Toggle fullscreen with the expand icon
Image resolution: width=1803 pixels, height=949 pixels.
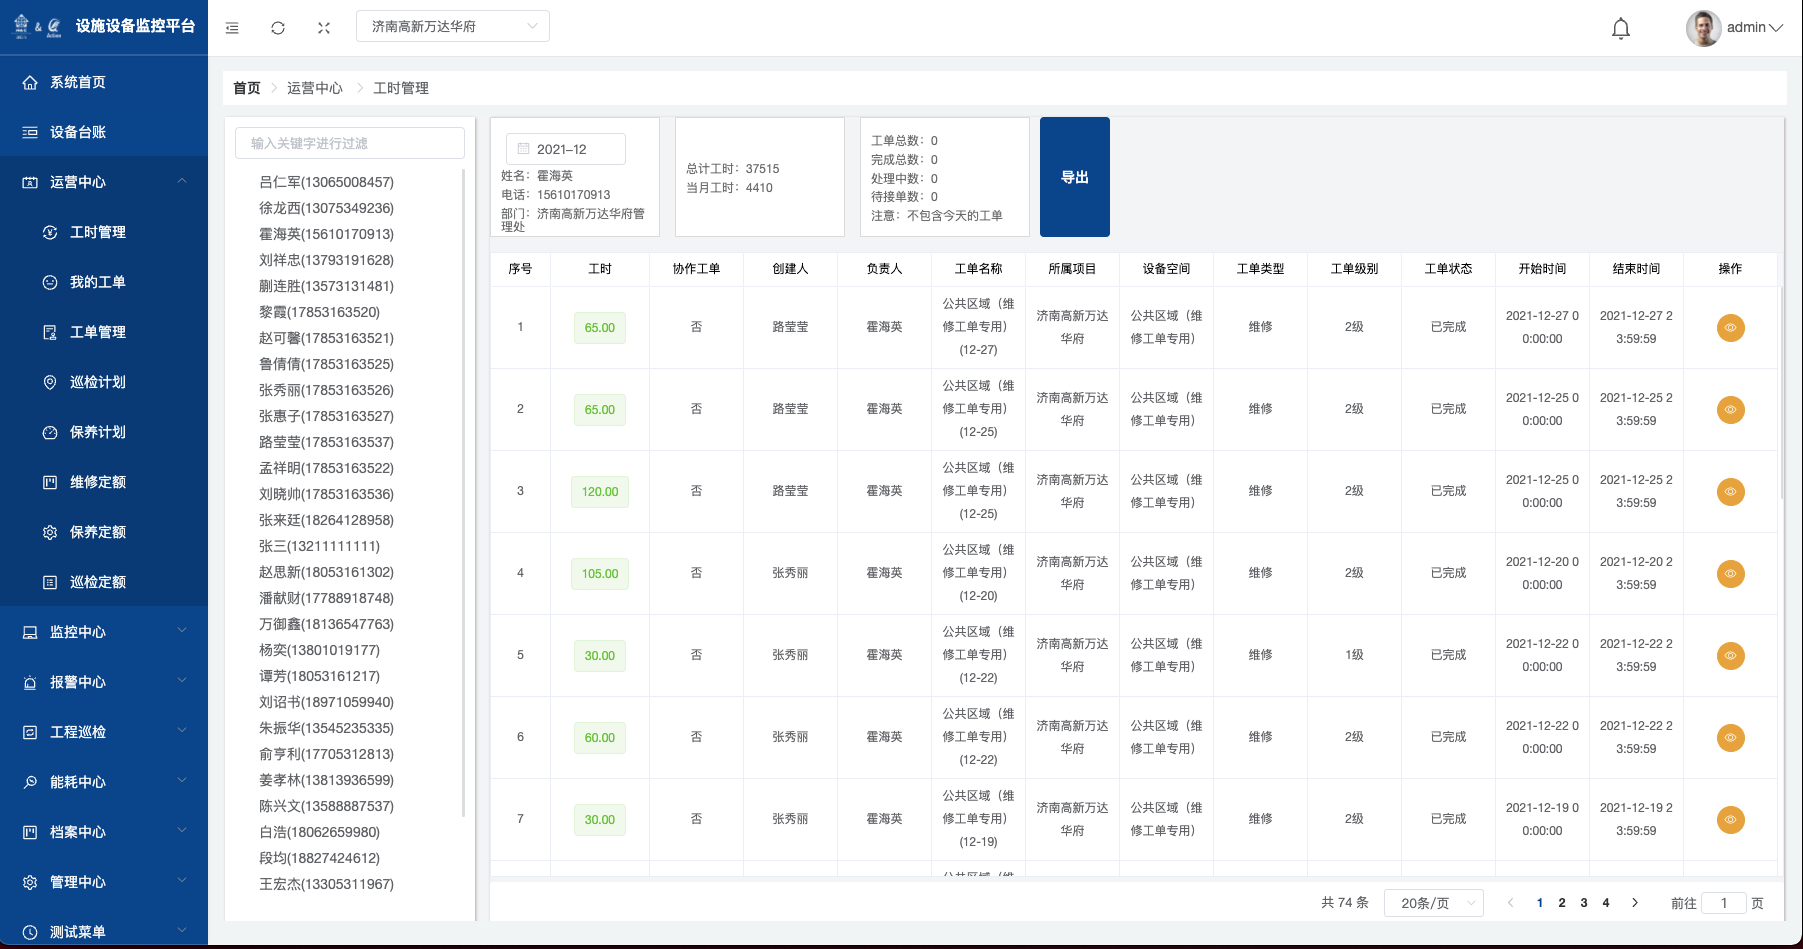click(x=324, y=28)
